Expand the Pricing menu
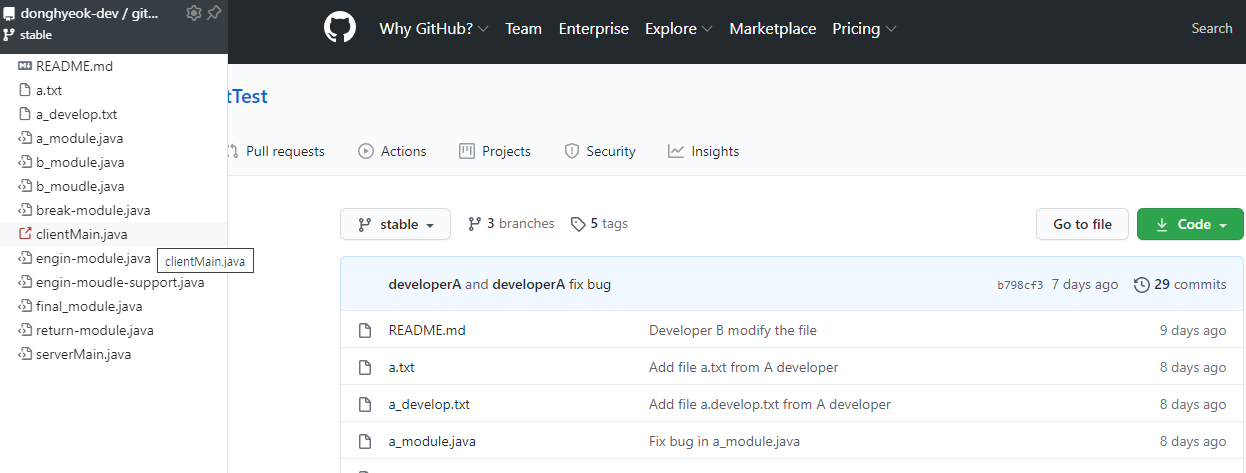Viewport: 1246px width, 473px height. 864,29
